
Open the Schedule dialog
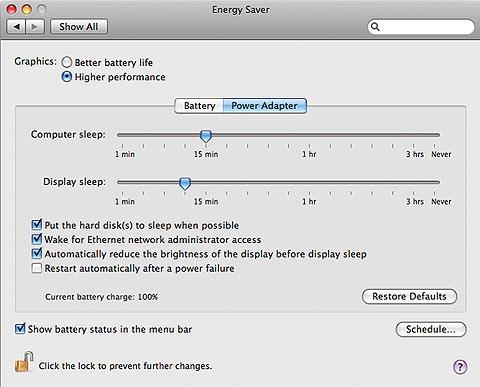click(x=431, y=329)
